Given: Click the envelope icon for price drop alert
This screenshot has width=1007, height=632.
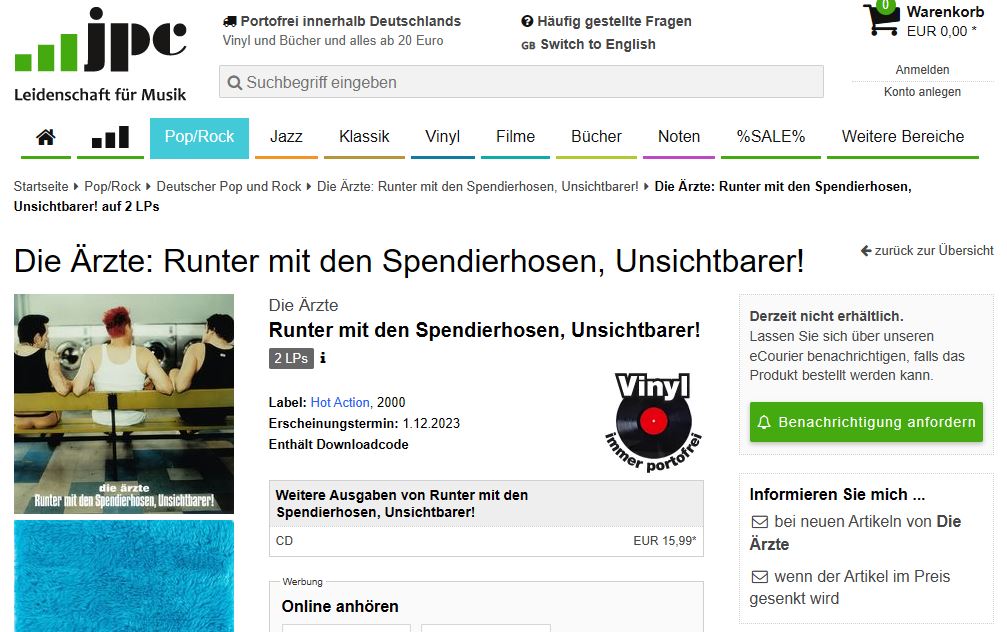Looking at the screenshot, I should pos(760,577).
